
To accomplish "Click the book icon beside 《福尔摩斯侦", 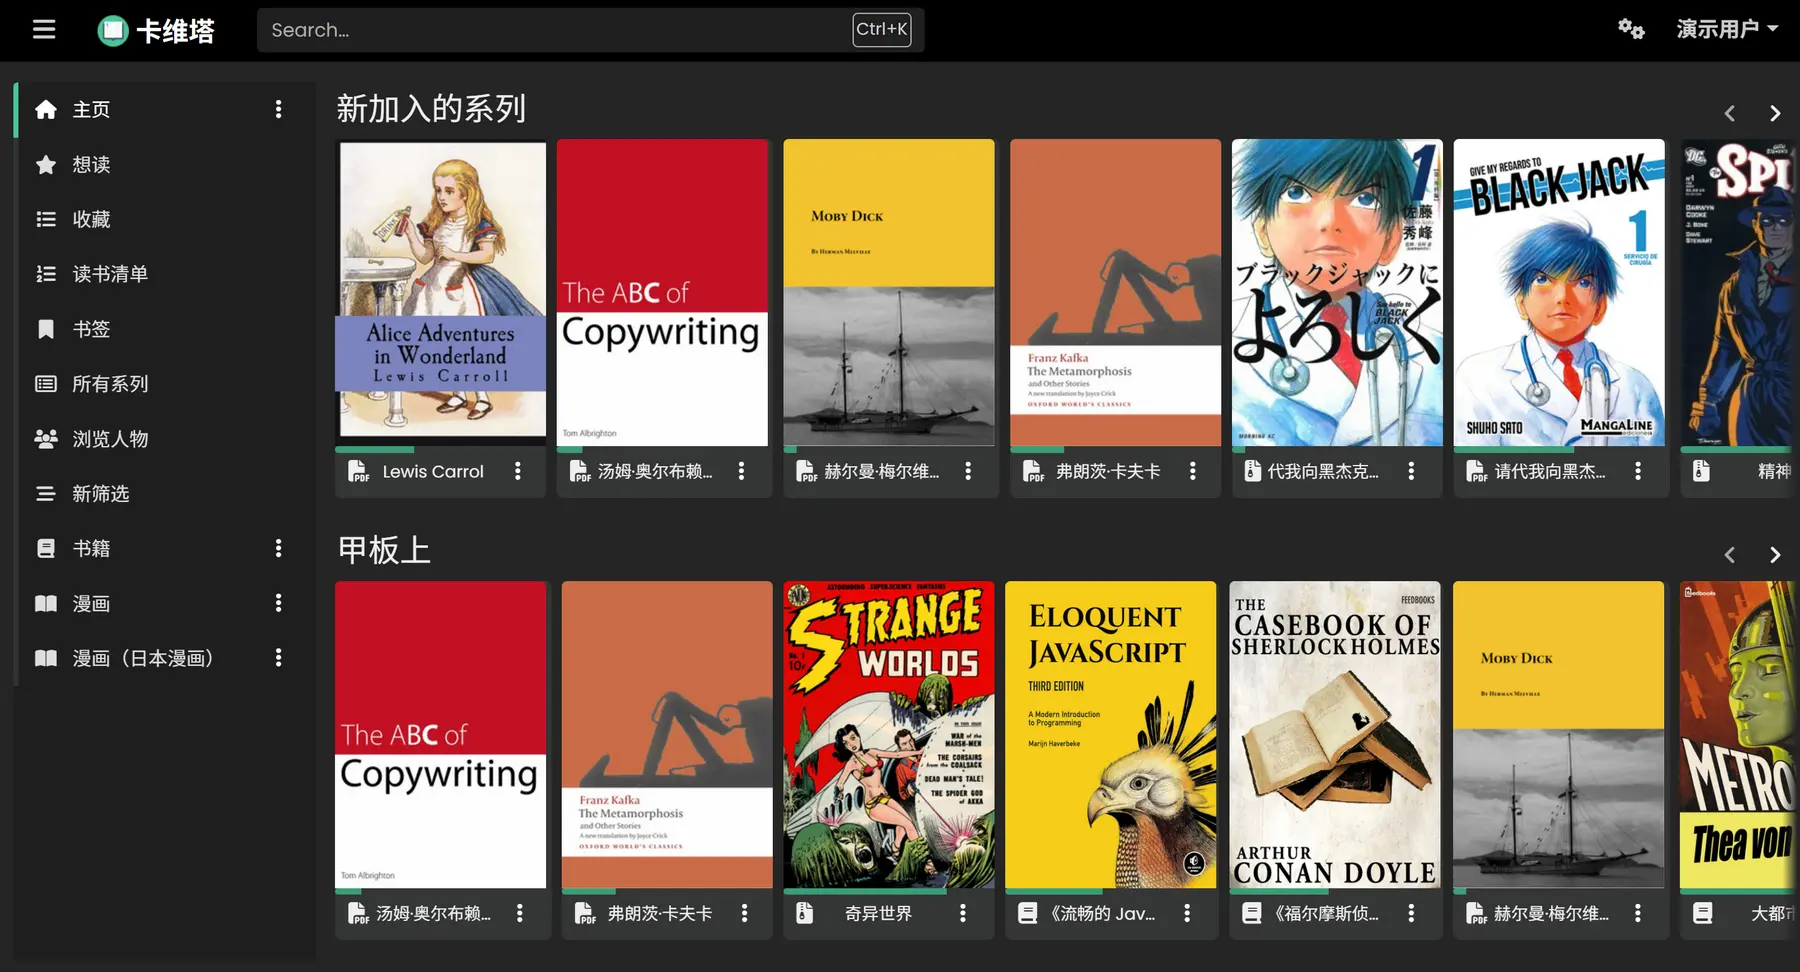I will tap(1251, 913).
